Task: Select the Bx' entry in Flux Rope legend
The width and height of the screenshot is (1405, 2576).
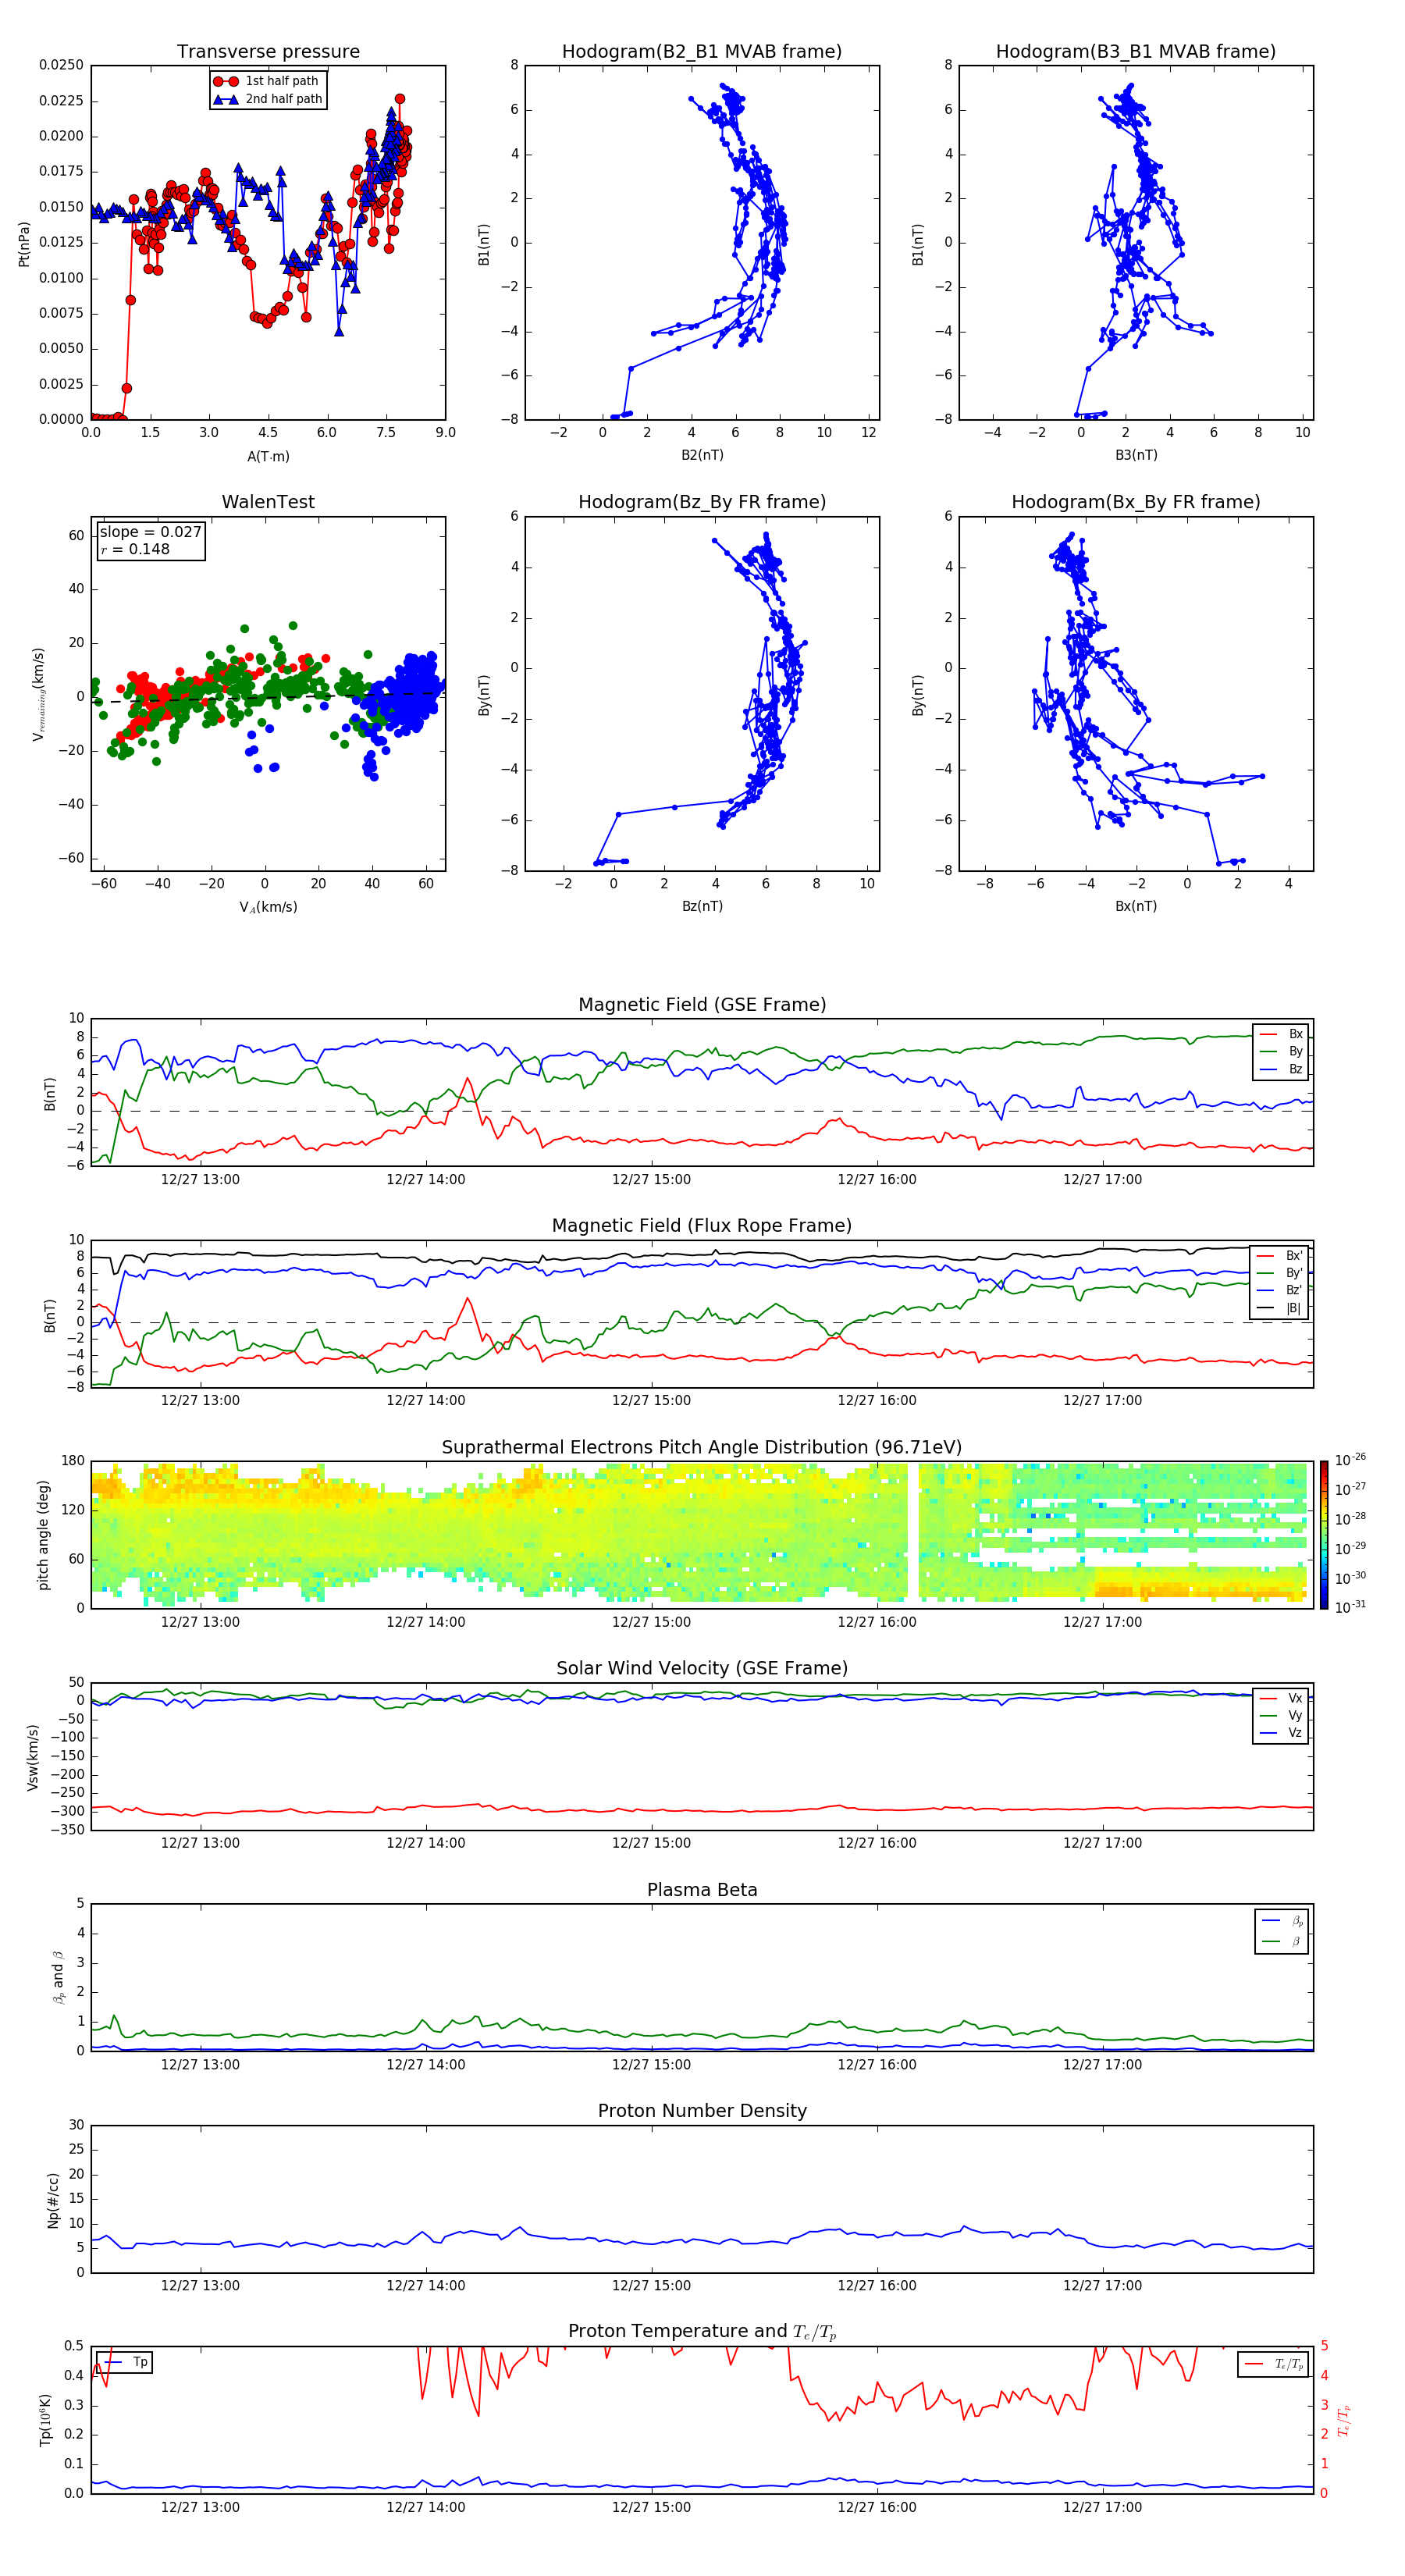Action: coord(1280,1256)
